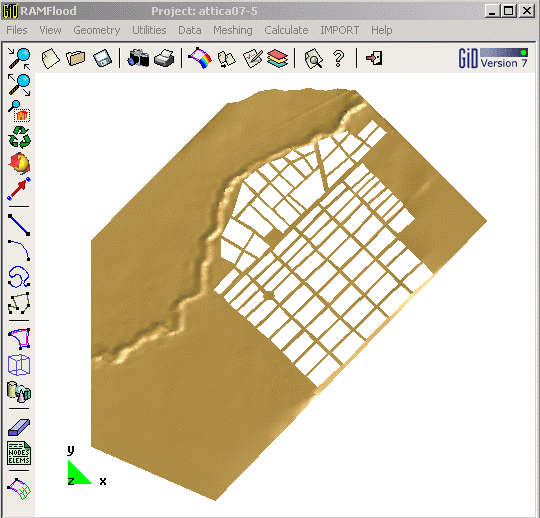540x518 pixels.
Task: Click the save floppy disk icon
Action: [x=102, y=58]
